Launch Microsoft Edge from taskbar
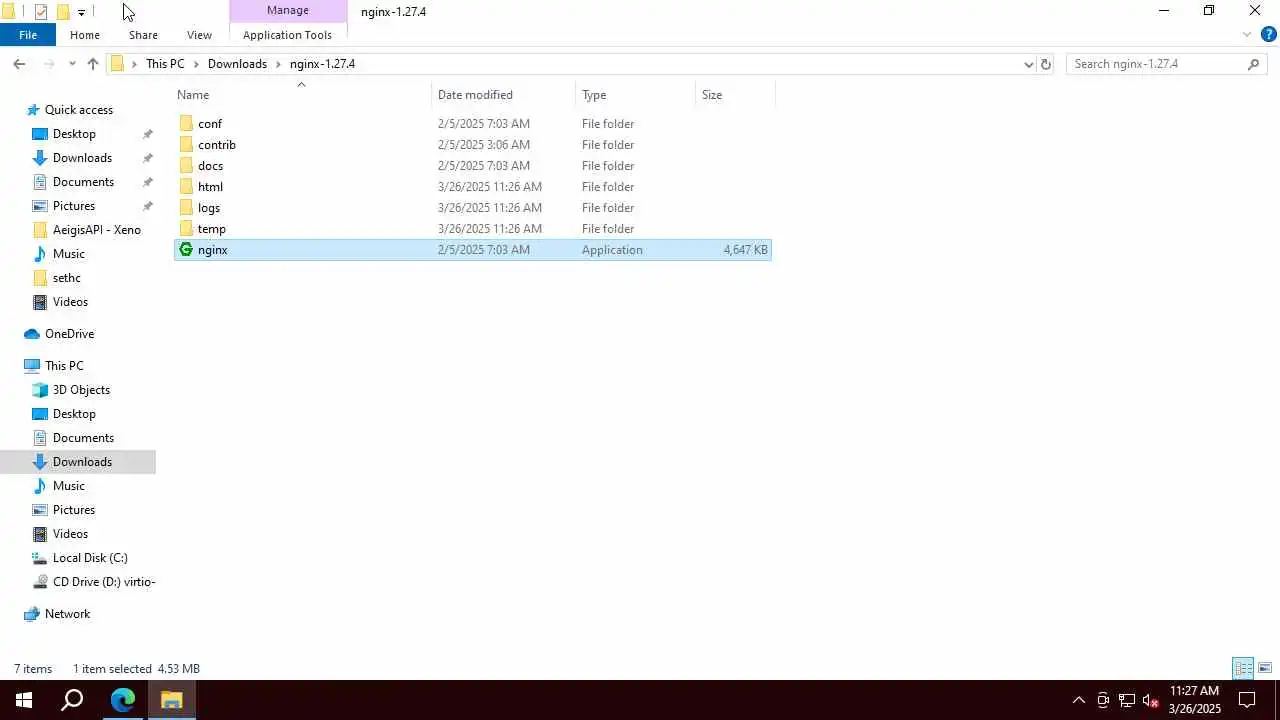The width and height of the screenshot is (1280, 720). click(x=123, y=700)
